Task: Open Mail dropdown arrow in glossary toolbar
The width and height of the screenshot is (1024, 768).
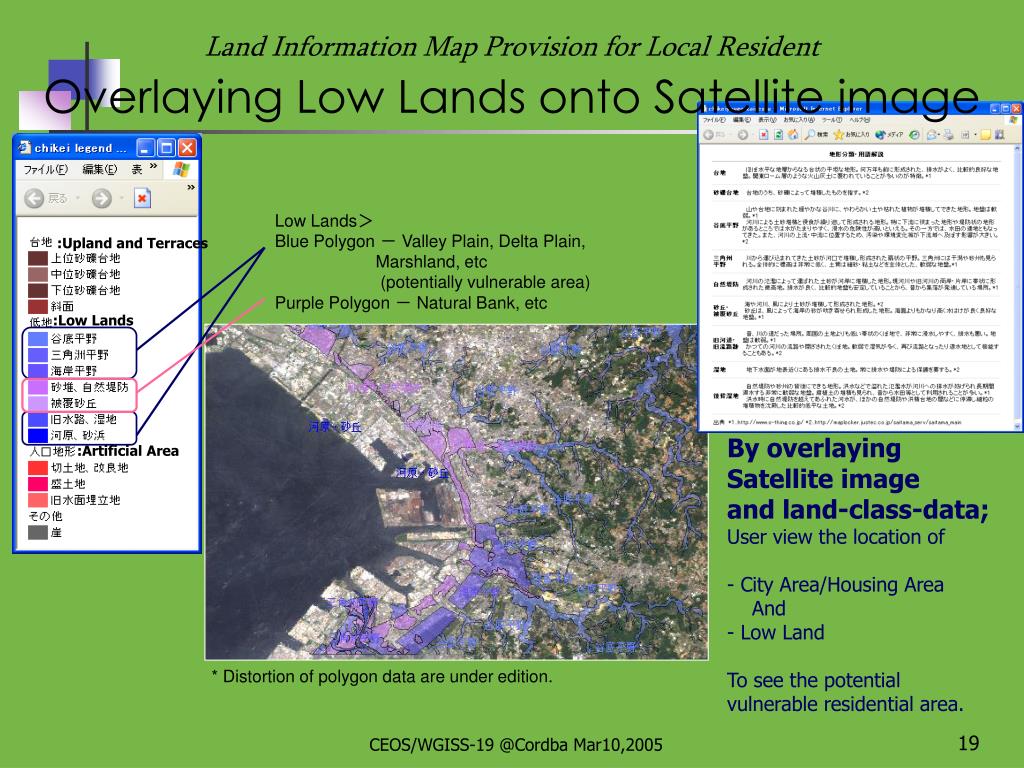Action: pos(939,135)
